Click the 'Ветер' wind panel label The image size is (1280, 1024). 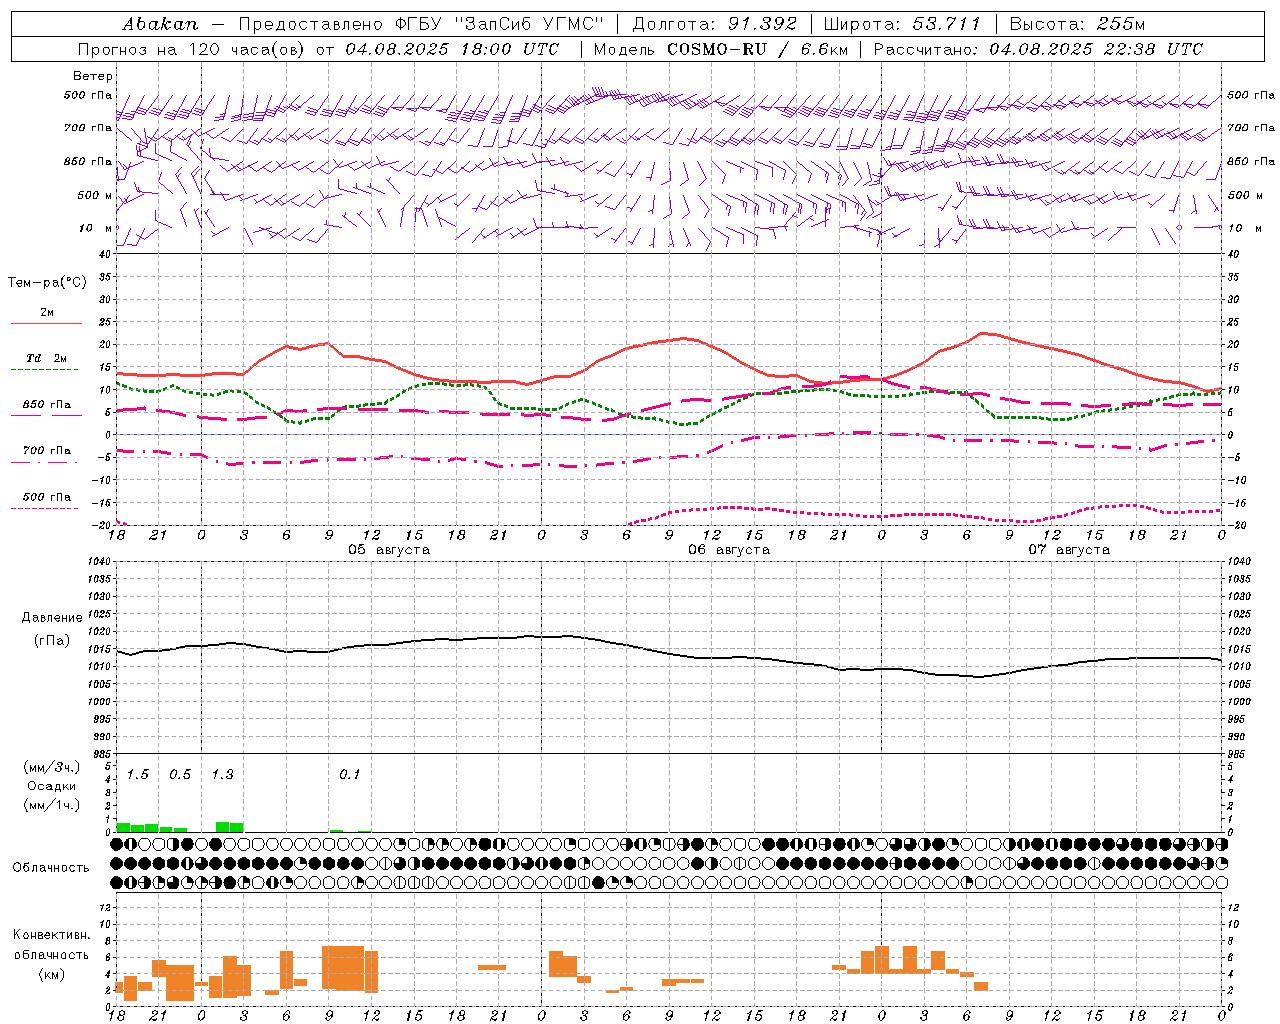tap(93, 76)
